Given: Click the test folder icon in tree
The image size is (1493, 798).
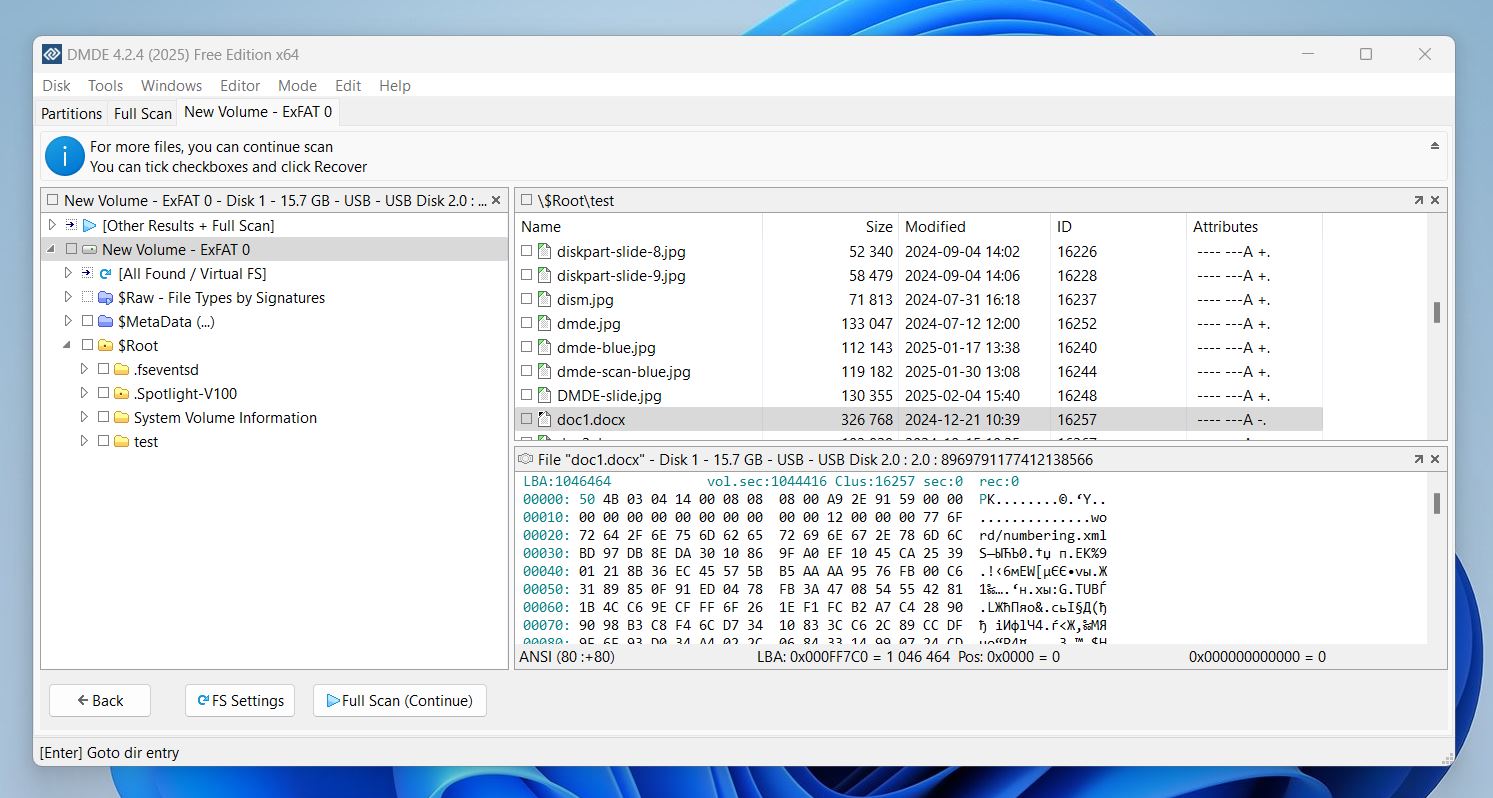Looking at the screenshot, I should [x=121, y=442].
